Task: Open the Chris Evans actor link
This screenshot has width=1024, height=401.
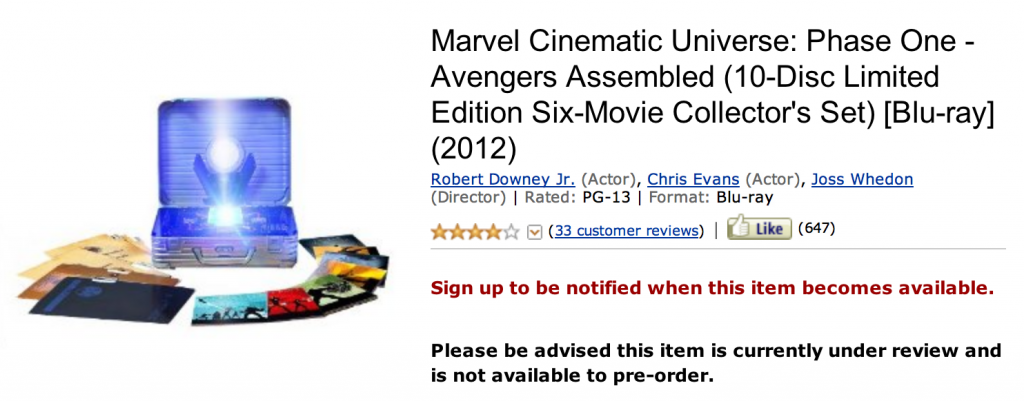Action: pyautogui.click(x=693, y=179)
